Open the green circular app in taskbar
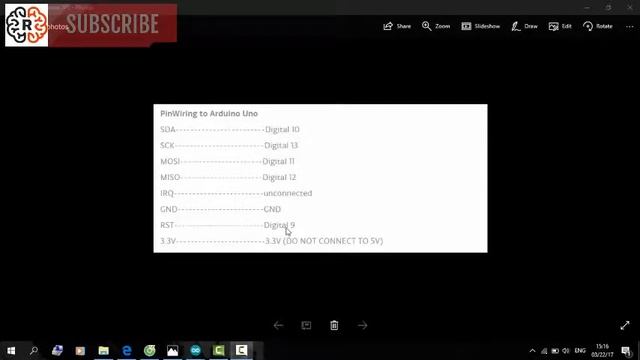Image resolution: width=640 pixels, height=360 pixels. click(149, 351)
